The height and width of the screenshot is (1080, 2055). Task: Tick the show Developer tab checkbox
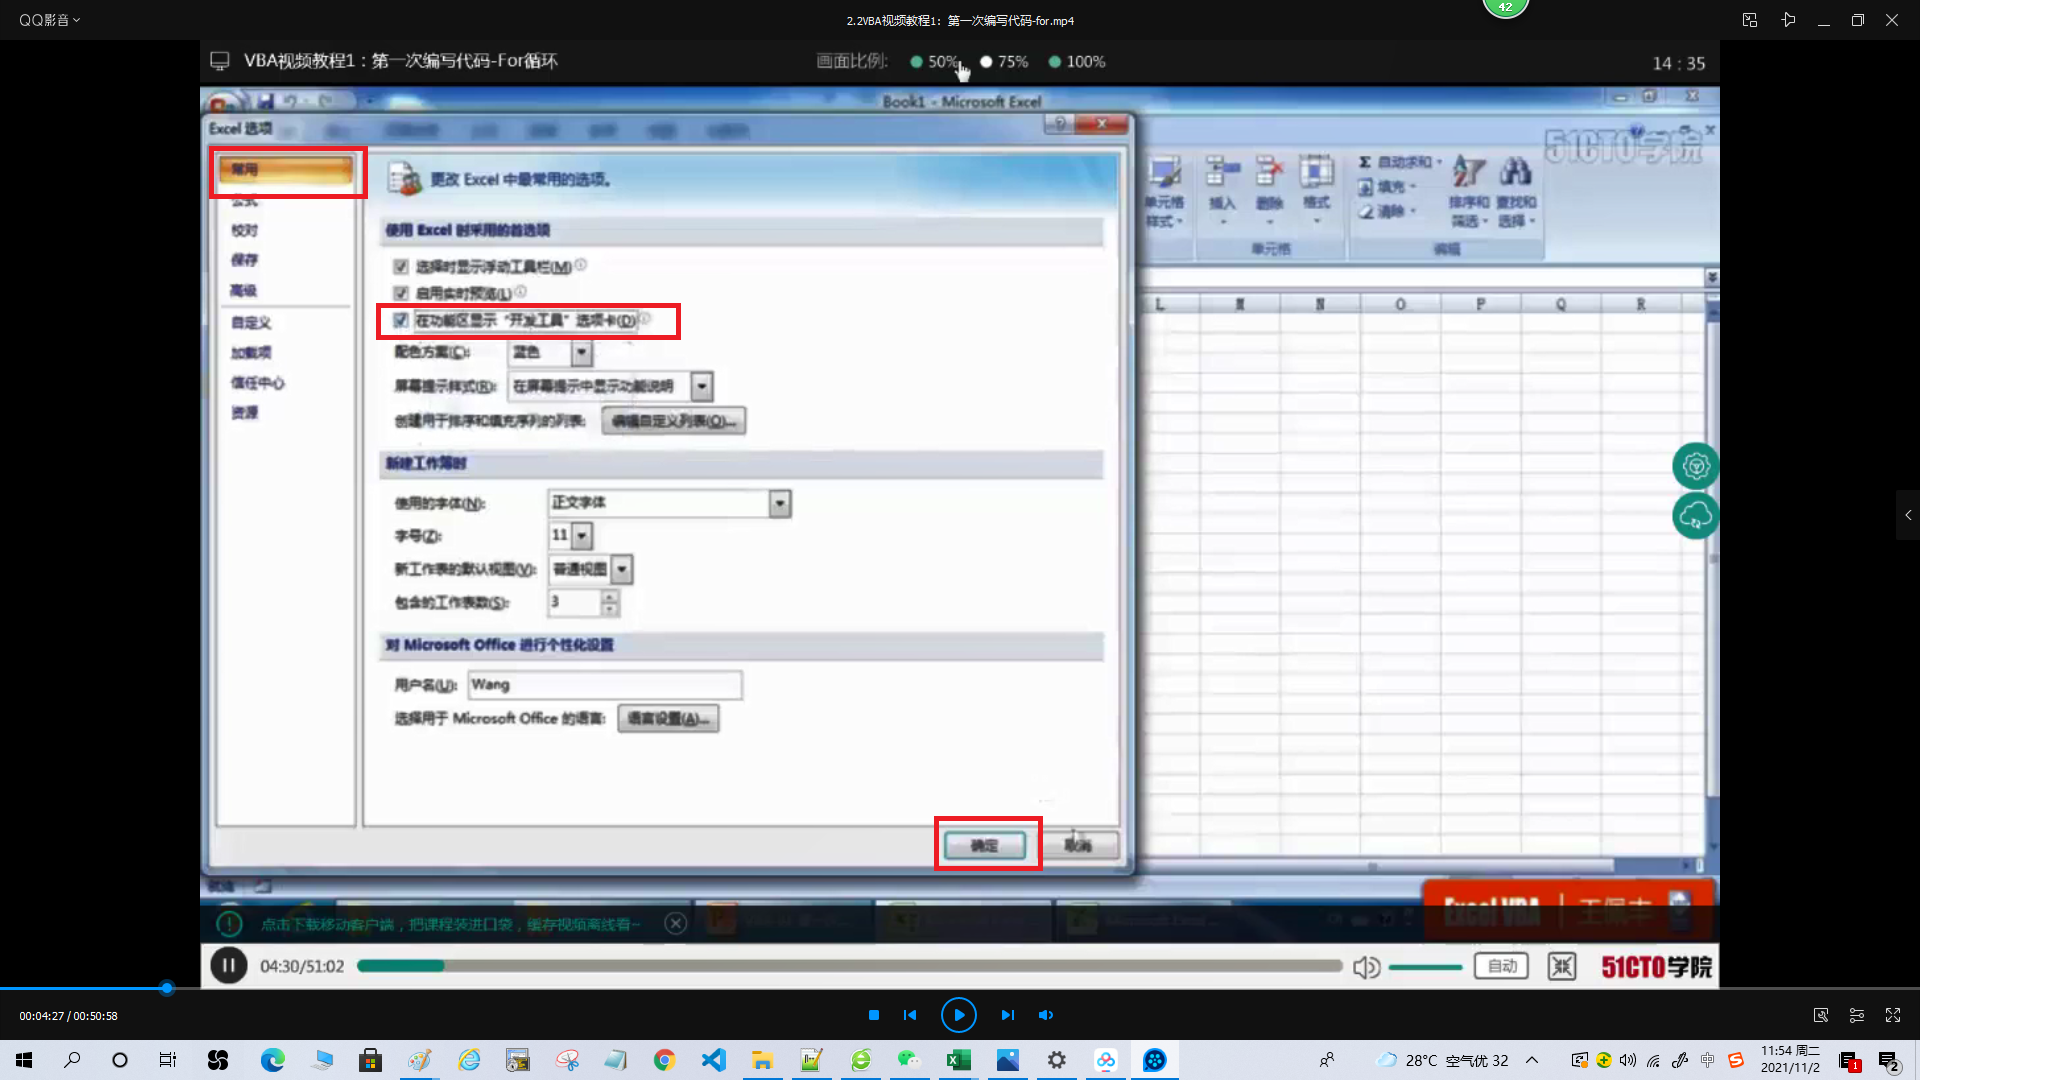[401, 320]
